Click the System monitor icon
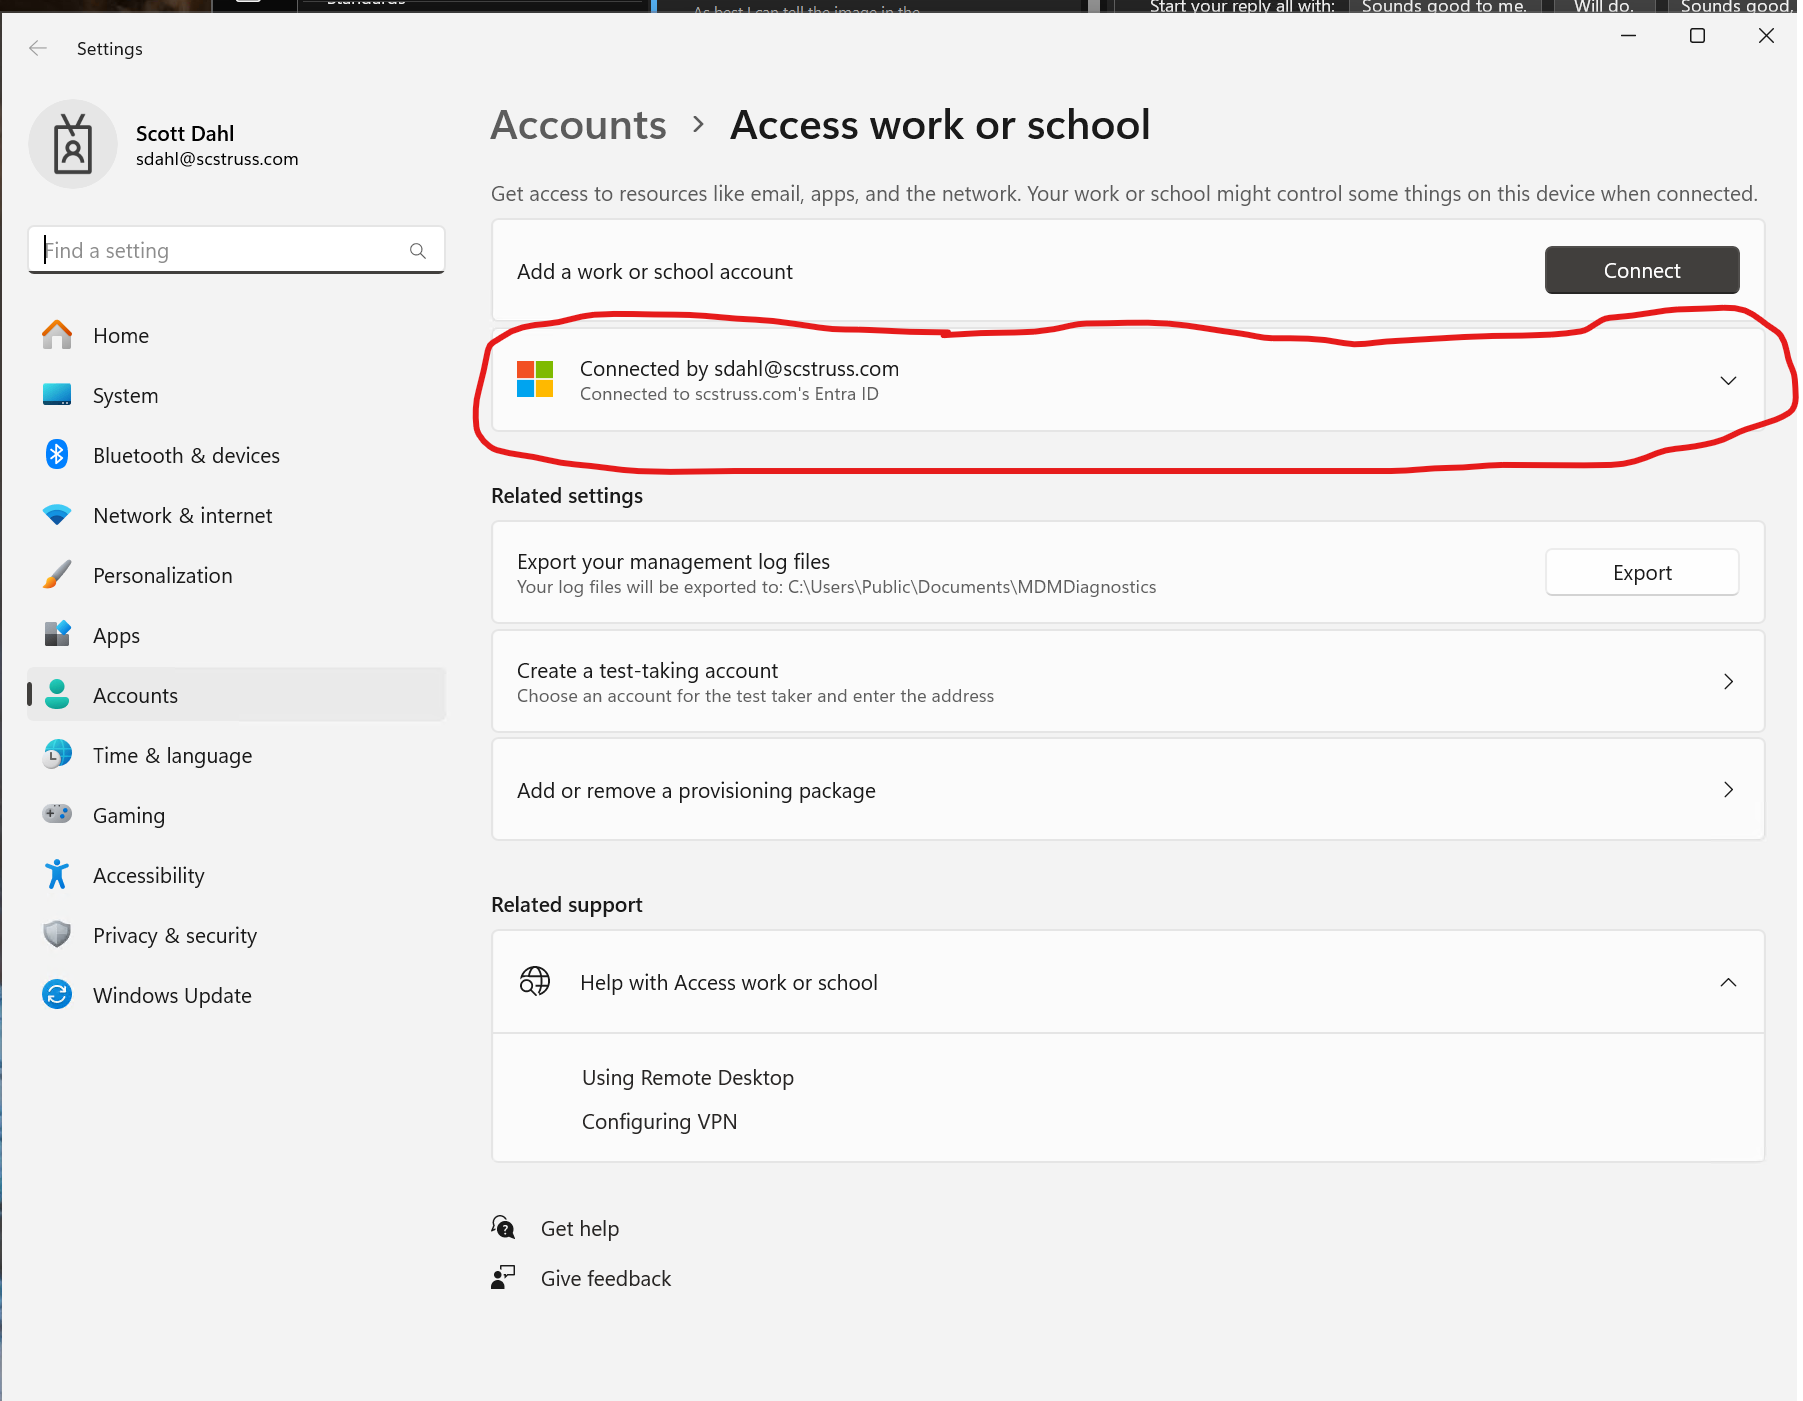 57,395
